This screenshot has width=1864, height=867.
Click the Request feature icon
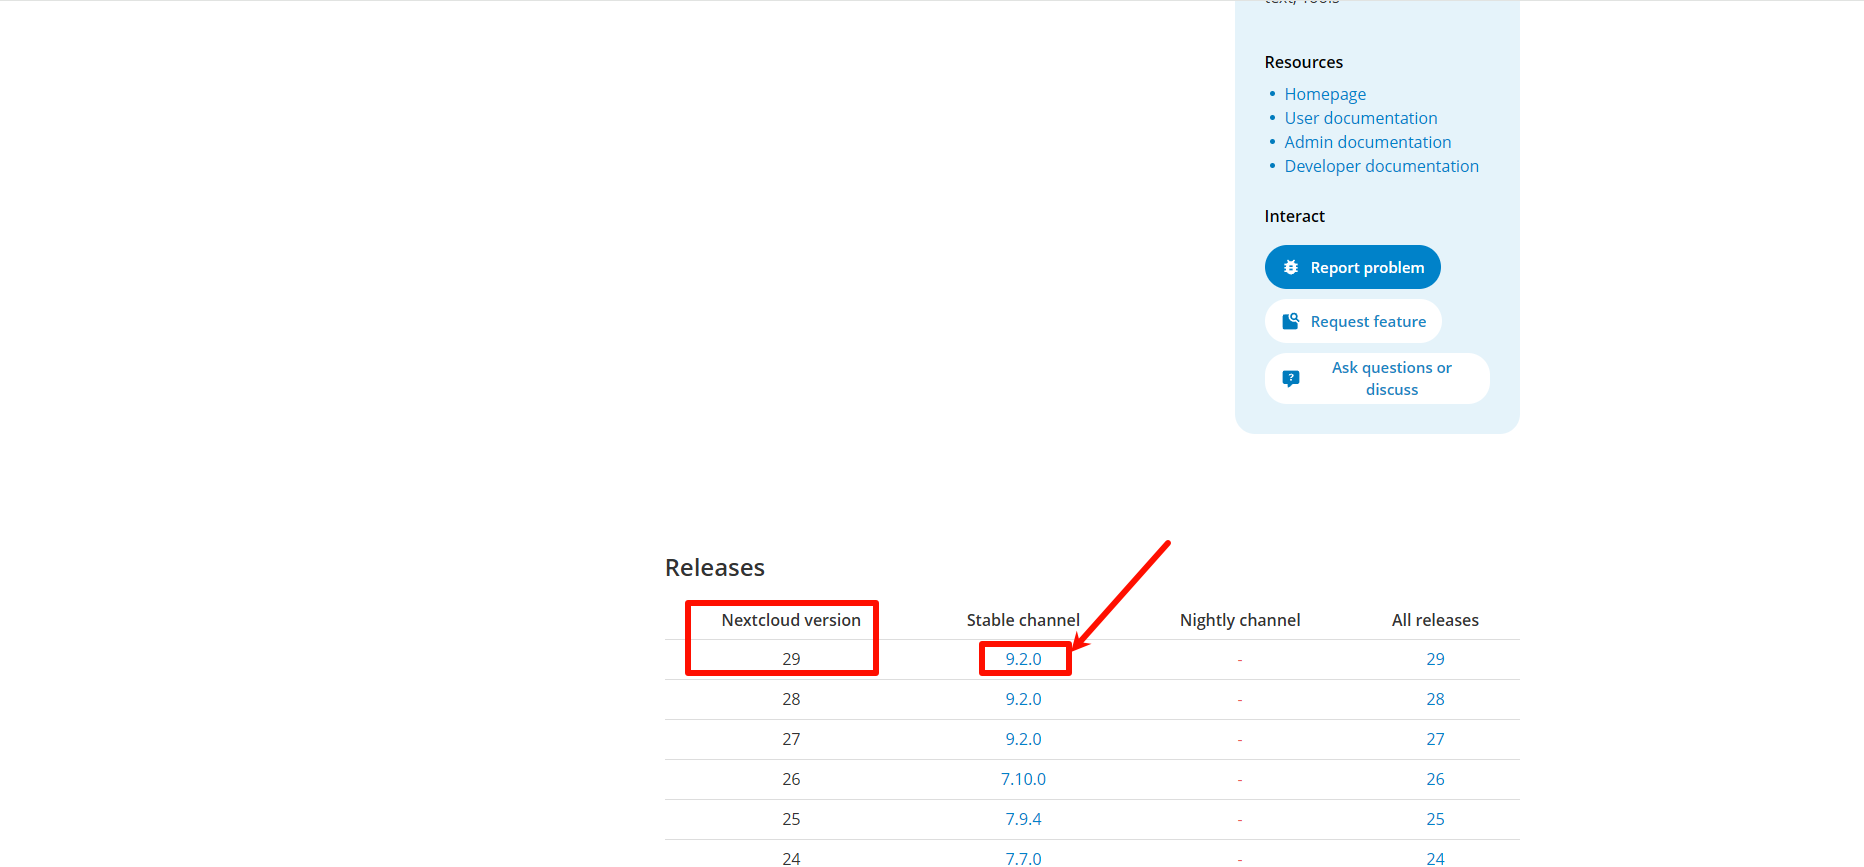point(1291,321)
